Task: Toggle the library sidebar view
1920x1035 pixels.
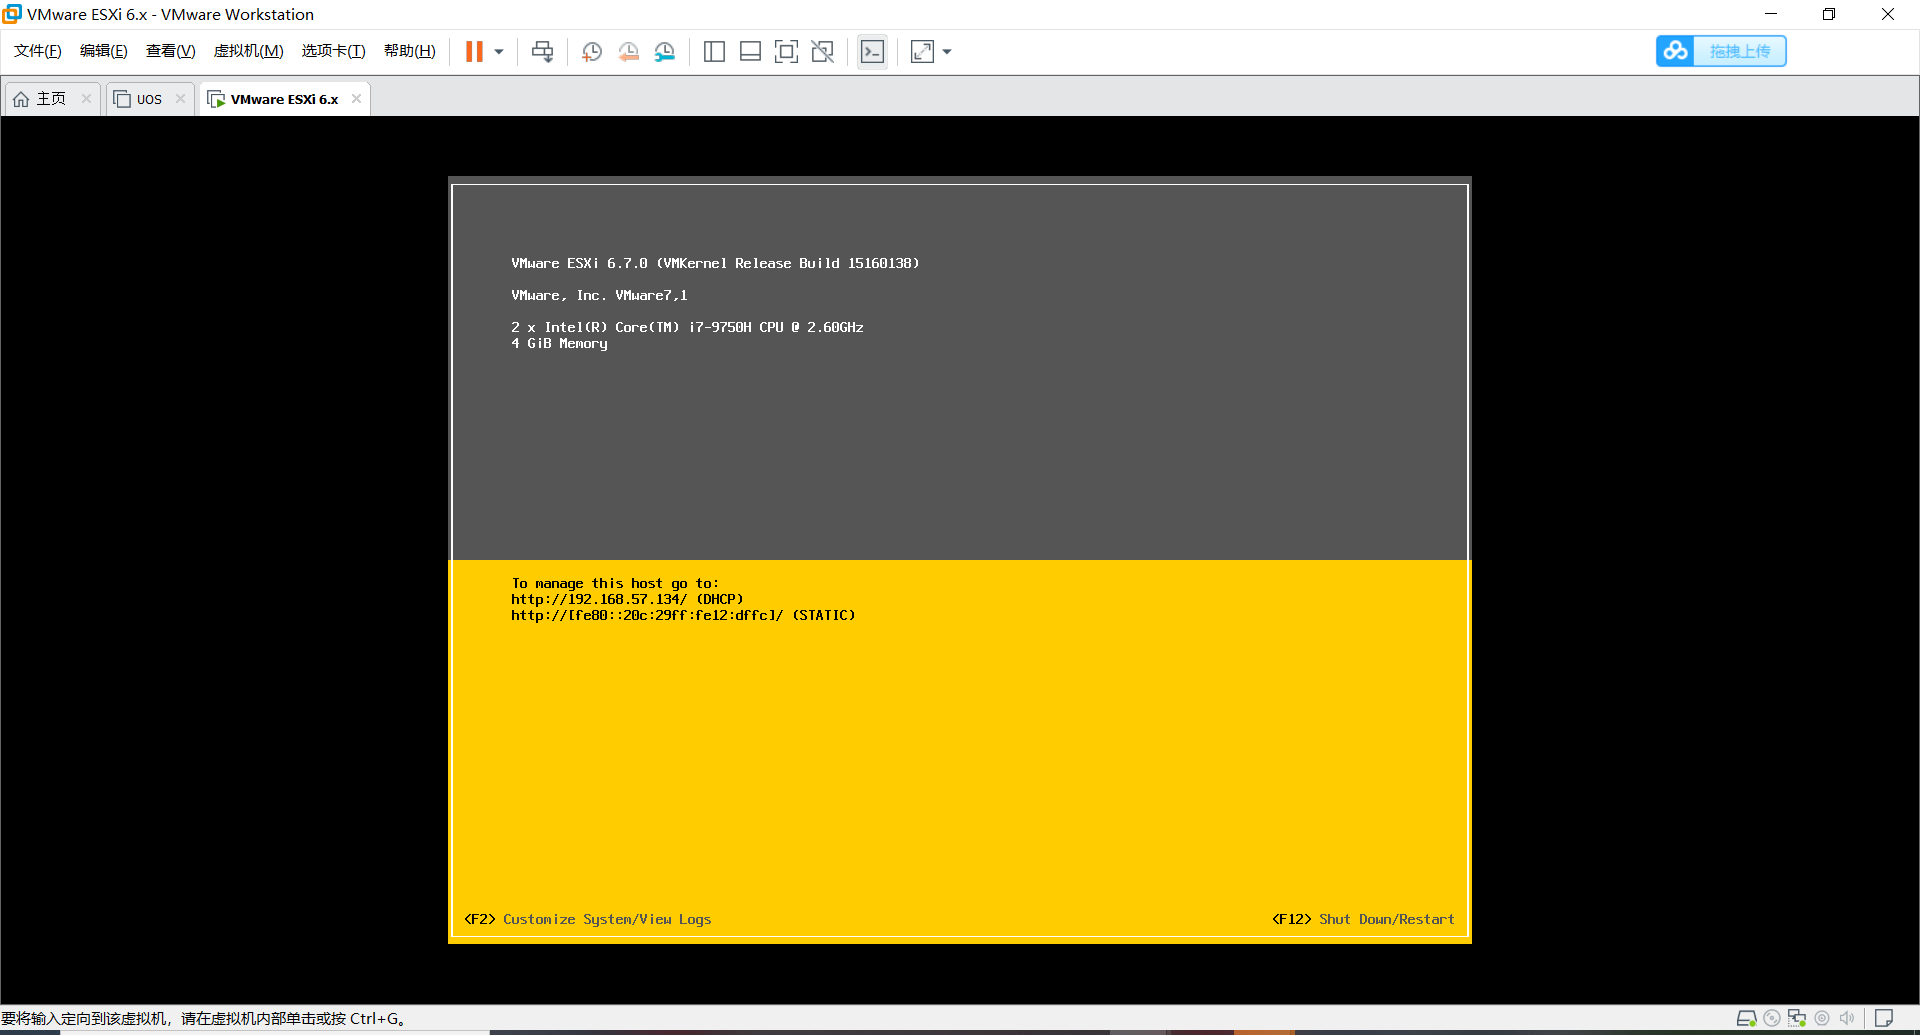Action: pyautogui.click(x=714, y=51)
